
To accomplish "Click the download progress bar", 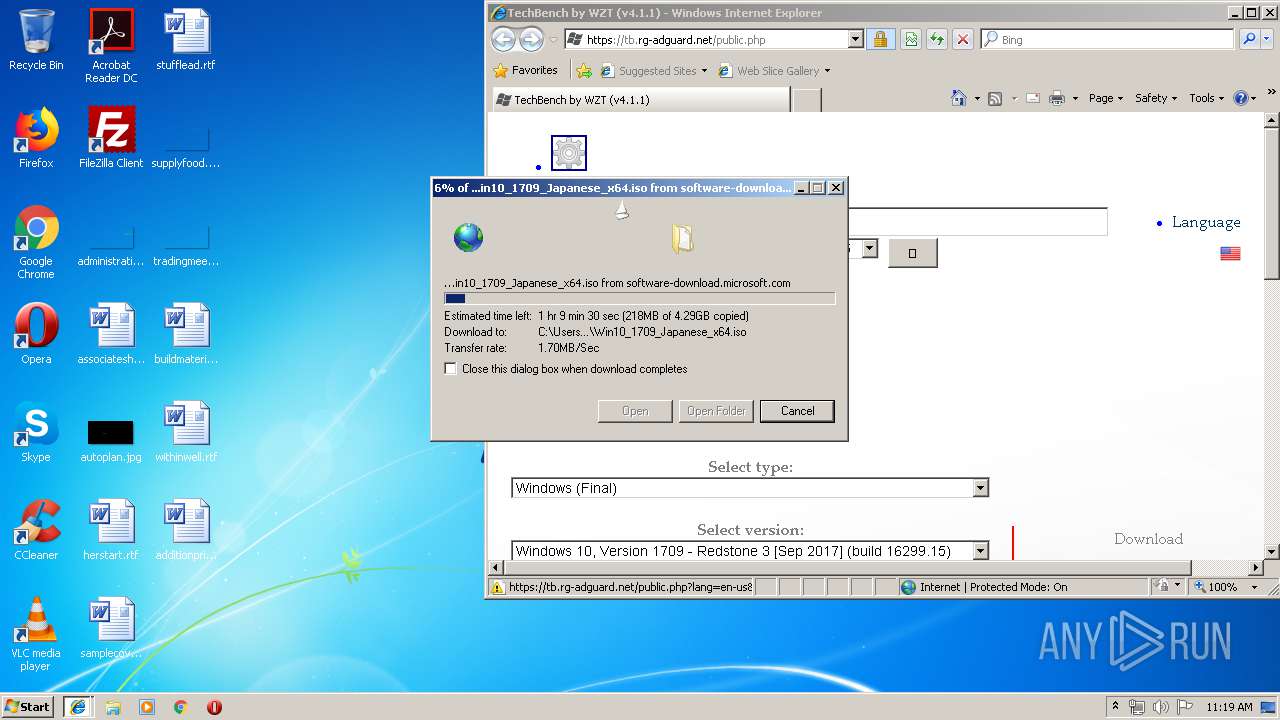I will point(639,298).
